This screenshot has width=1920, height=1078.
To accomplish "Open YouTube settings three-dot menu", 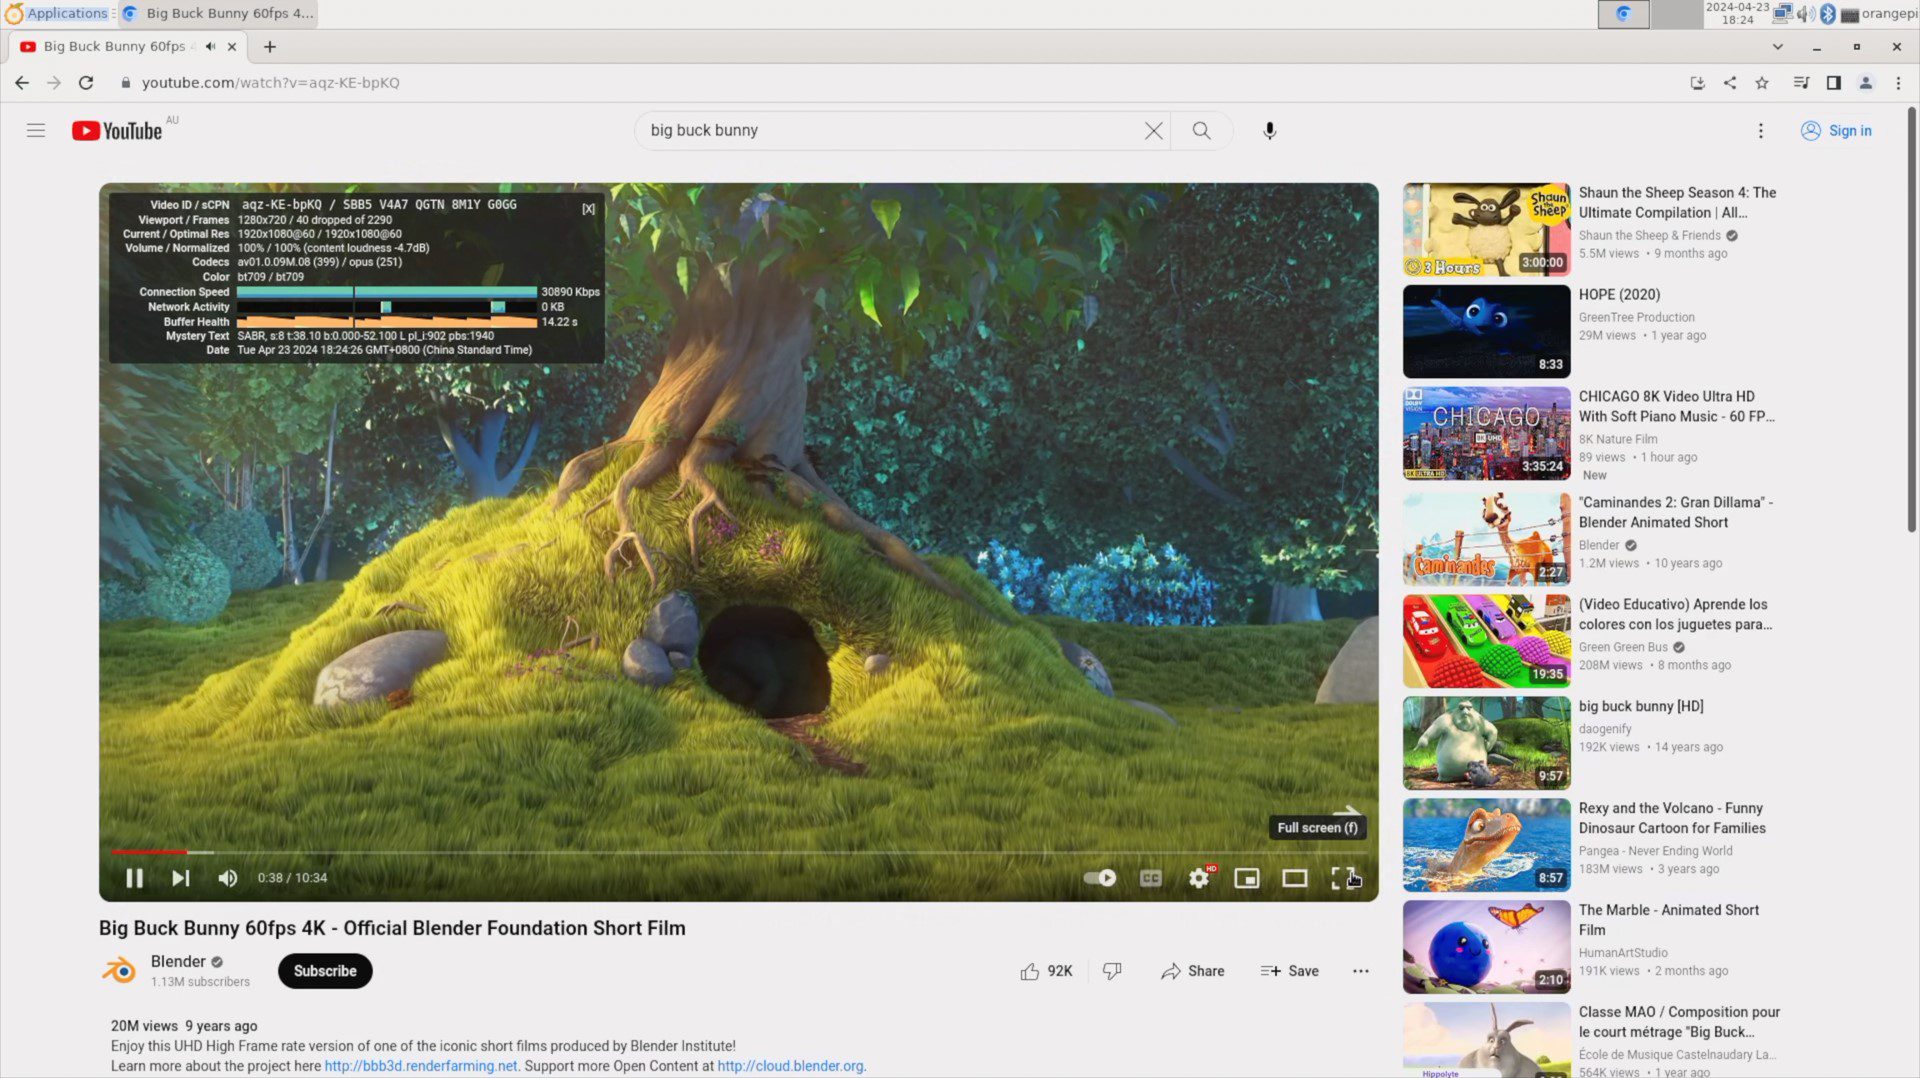I will pyautogui.click(x=1761, y=131).
